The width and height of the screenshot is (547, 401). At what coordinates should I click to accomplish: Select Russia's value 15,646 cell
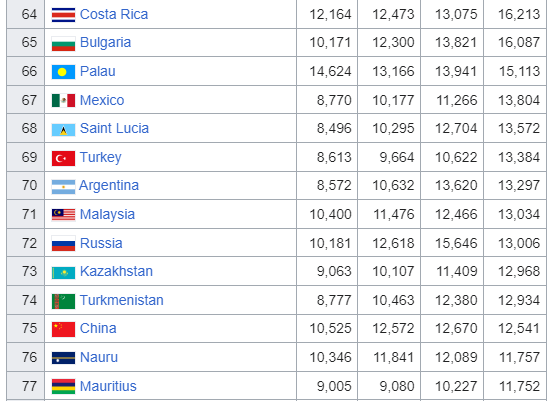(452, 243)
